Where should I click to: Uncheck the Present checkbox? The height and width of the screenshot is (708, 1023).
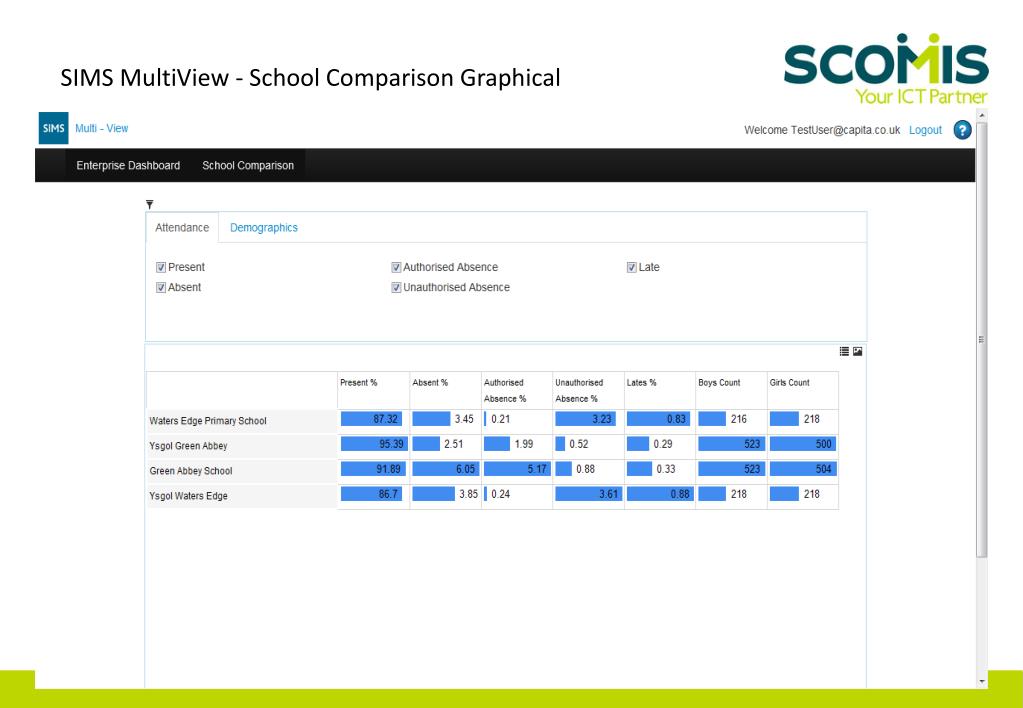click(x=160, y=268)
